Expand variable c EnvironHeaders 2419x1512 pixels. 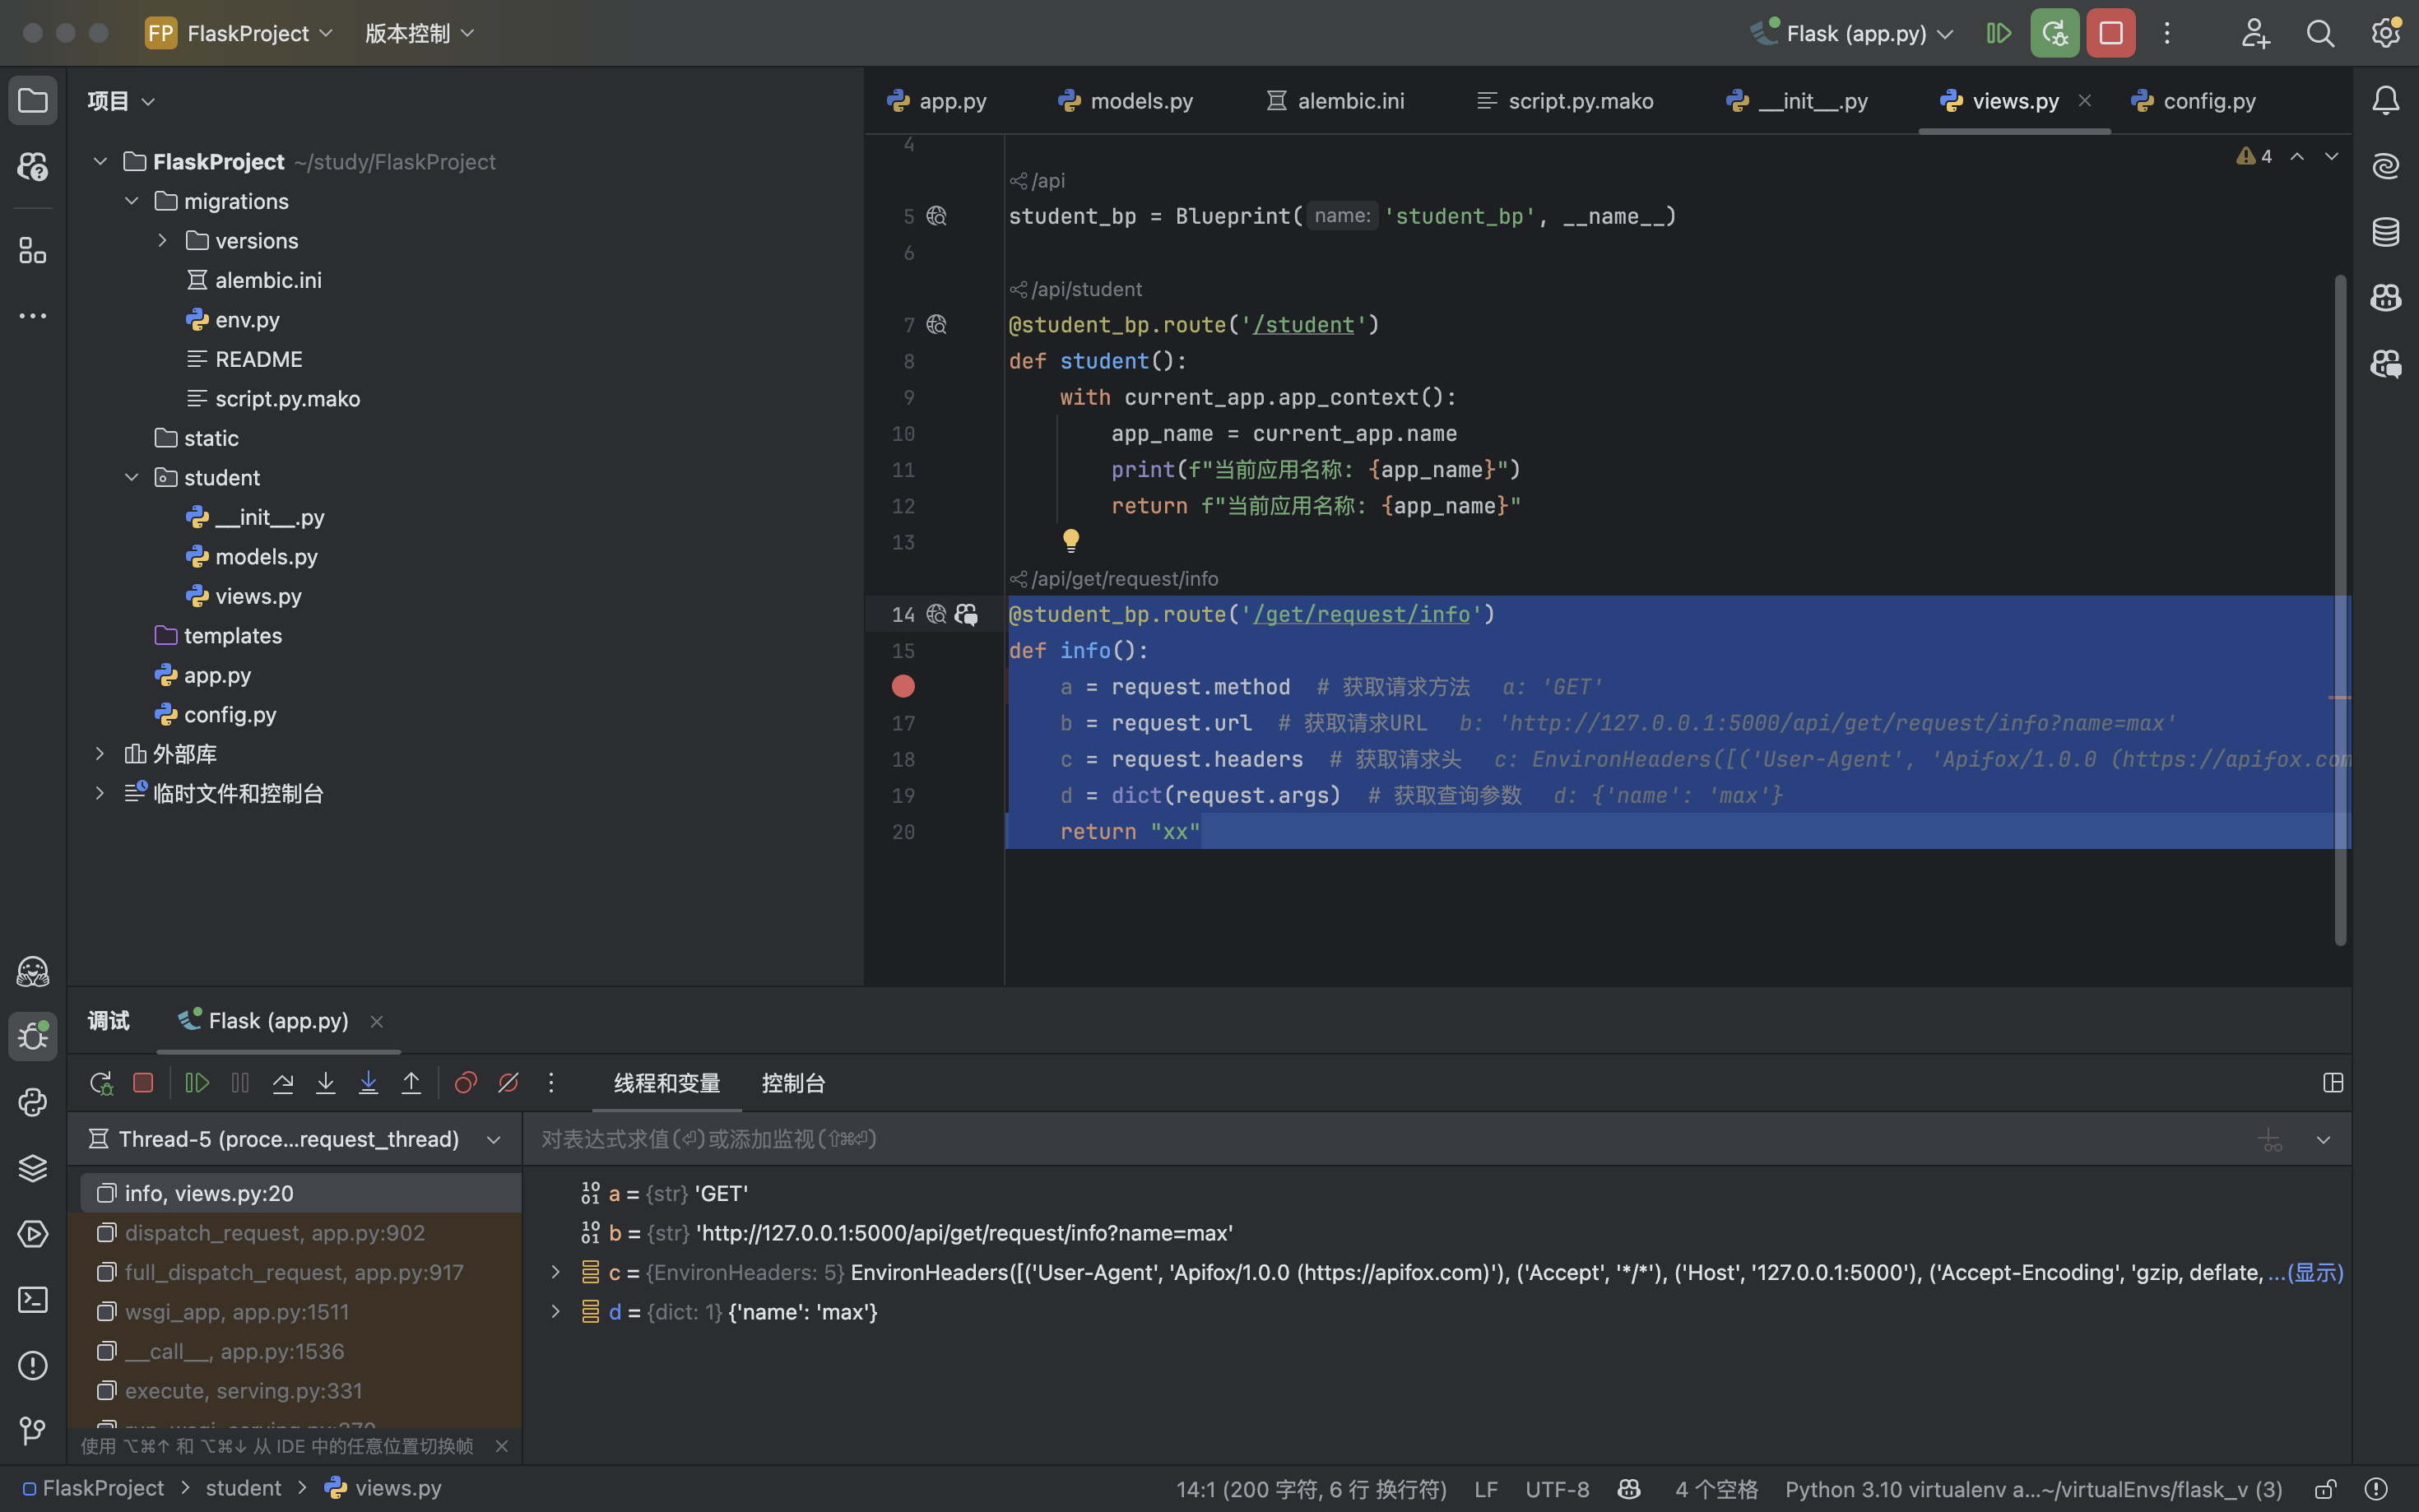point(556,1272)
